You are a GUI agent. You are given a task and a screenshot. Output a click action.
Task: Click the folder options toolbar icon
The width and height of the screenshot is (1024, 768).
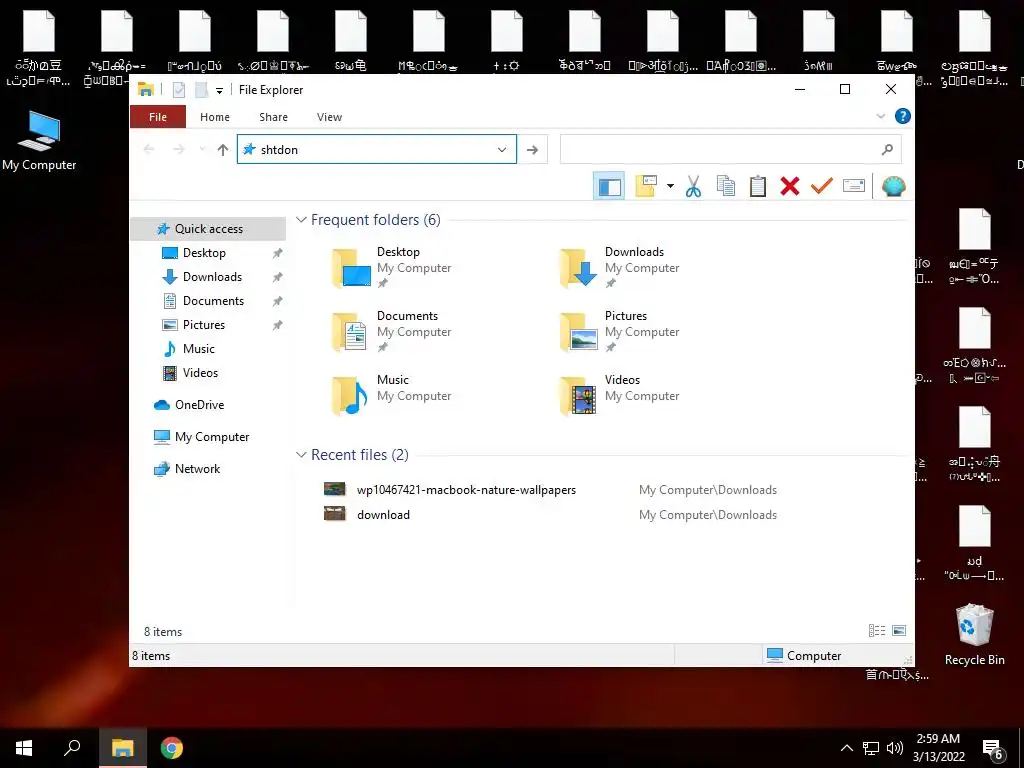pyautogui.click(x=646, y=187)
